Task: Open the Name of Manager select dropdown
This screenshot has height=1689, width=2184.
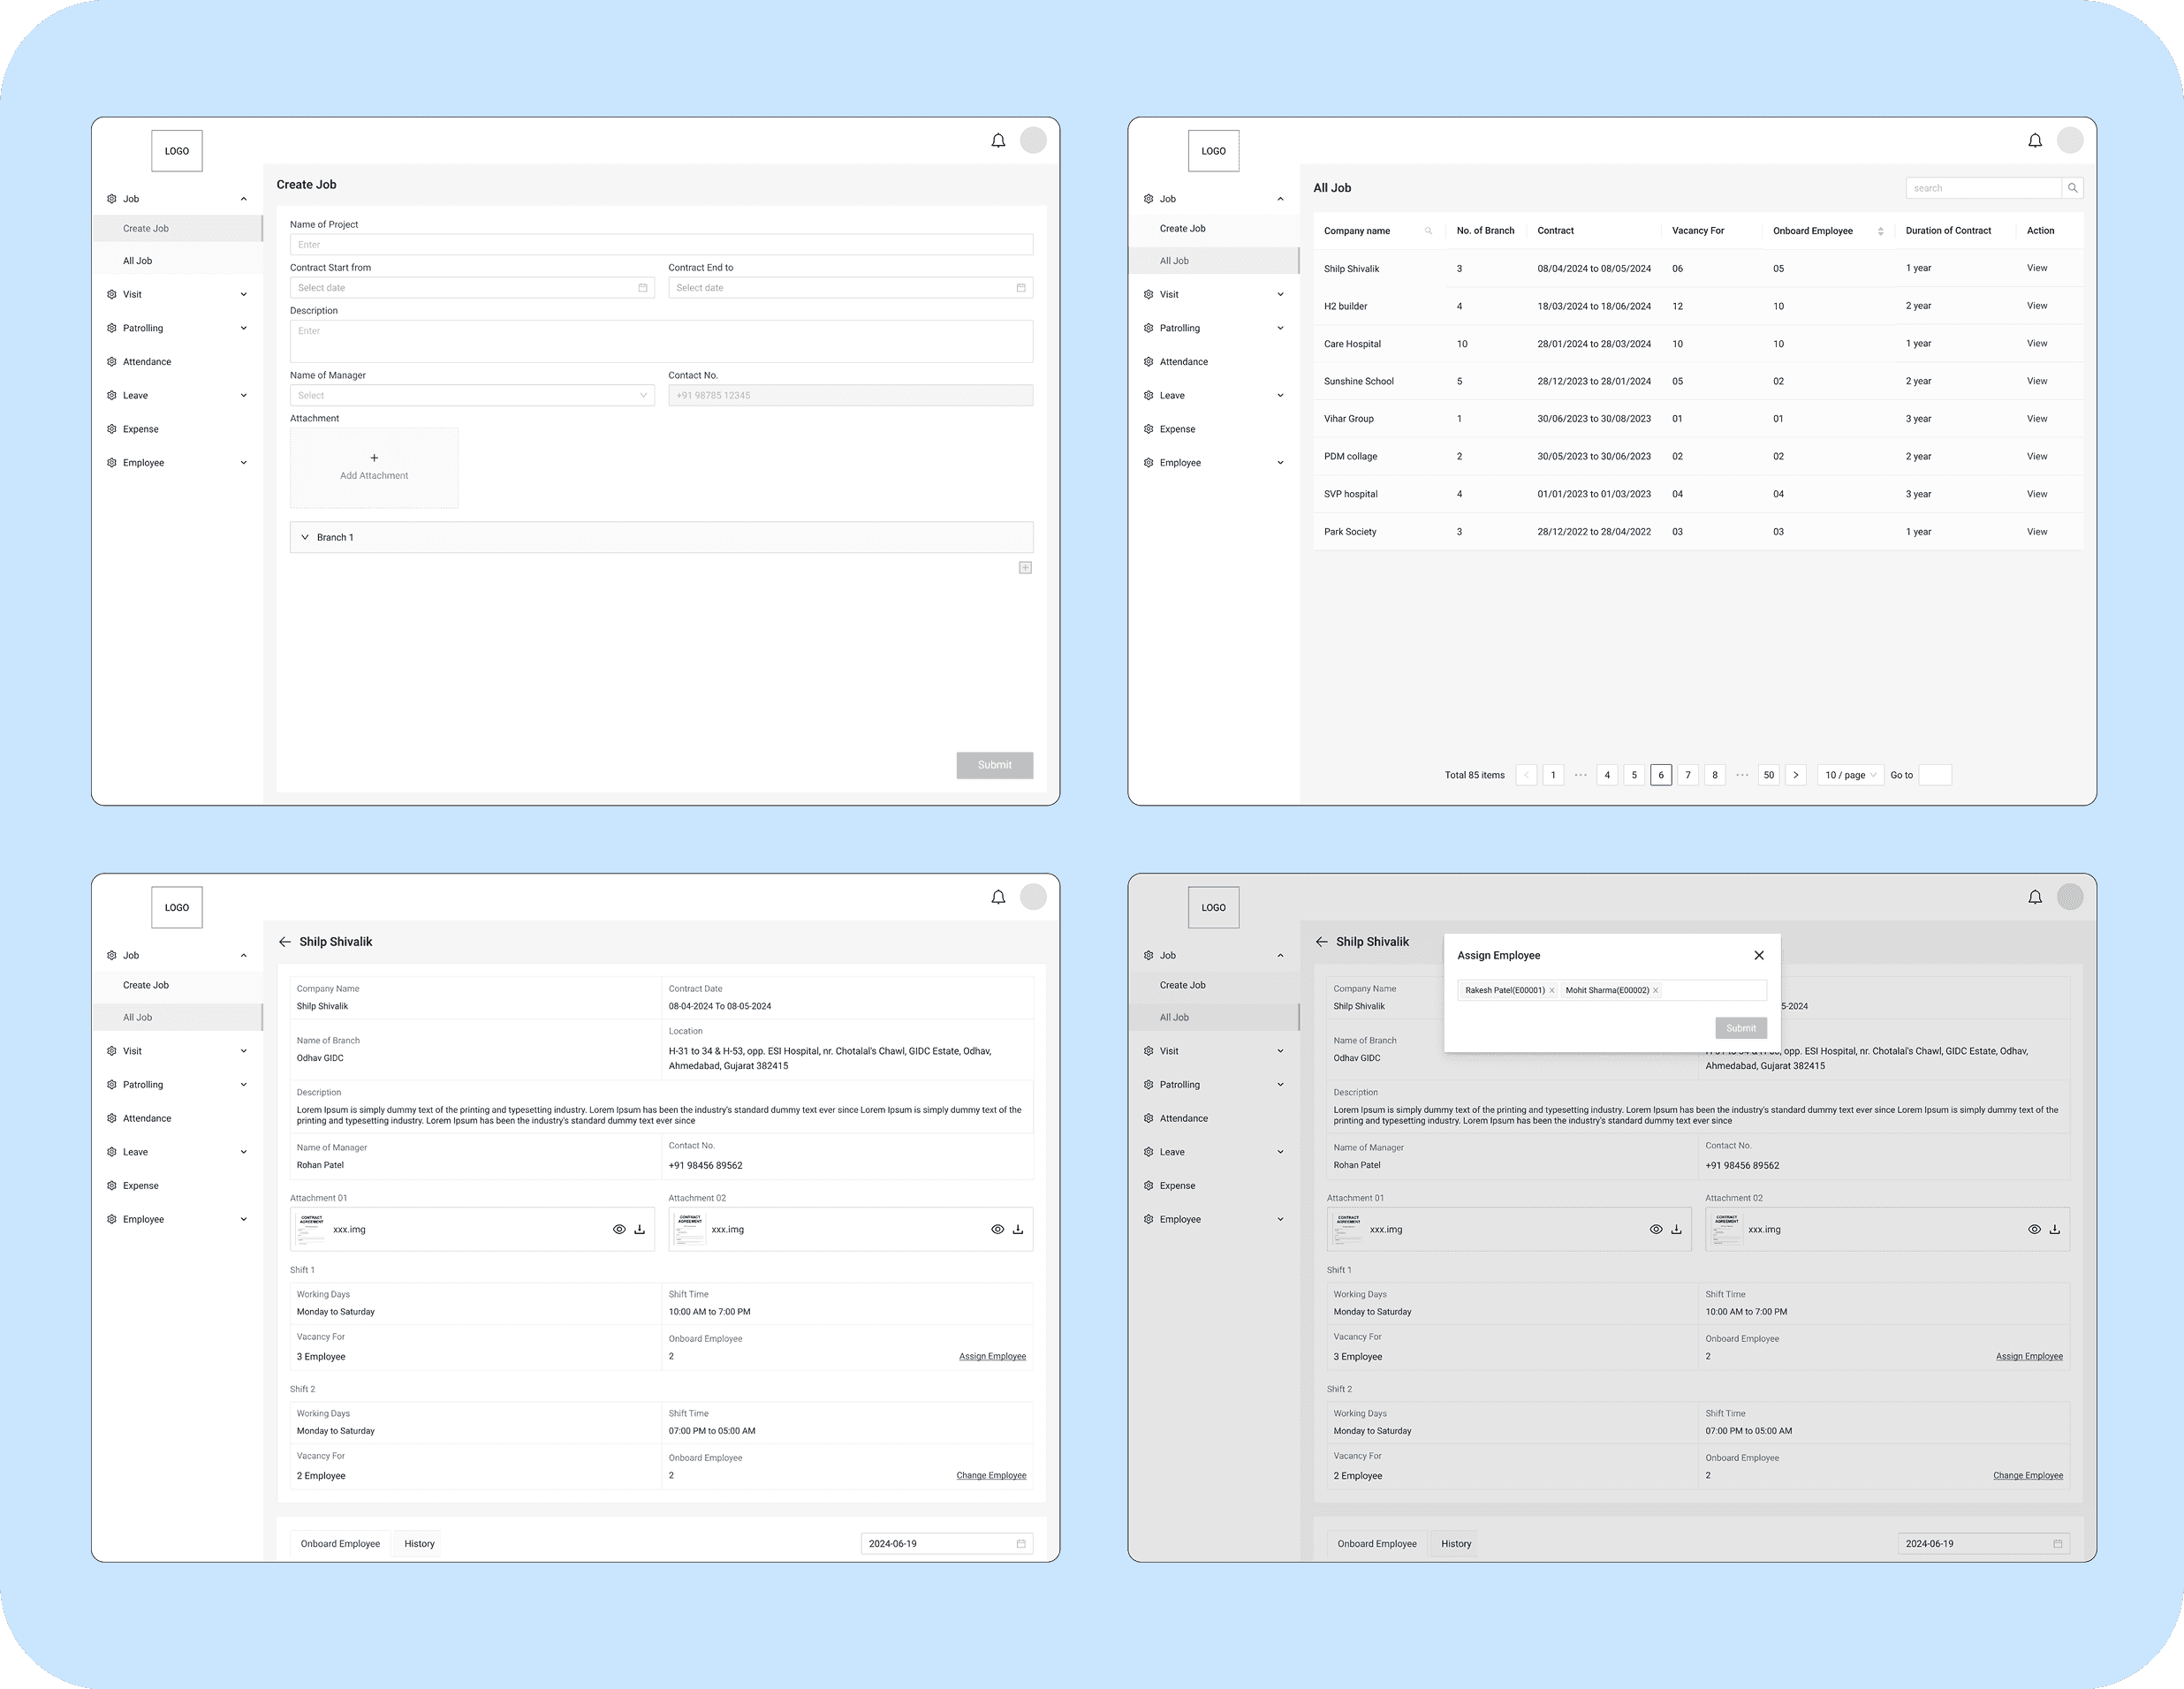Action: [x=472, y=396]
